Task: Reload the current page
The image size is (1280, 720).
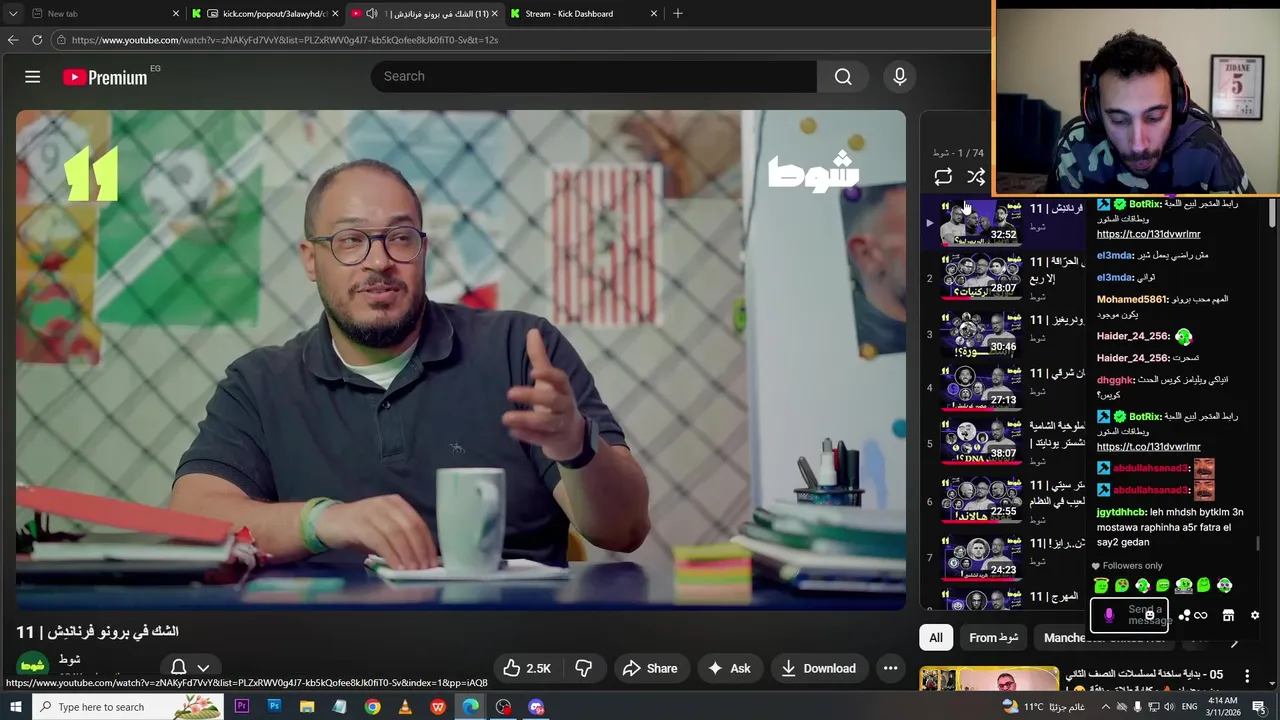Action: 37,40
